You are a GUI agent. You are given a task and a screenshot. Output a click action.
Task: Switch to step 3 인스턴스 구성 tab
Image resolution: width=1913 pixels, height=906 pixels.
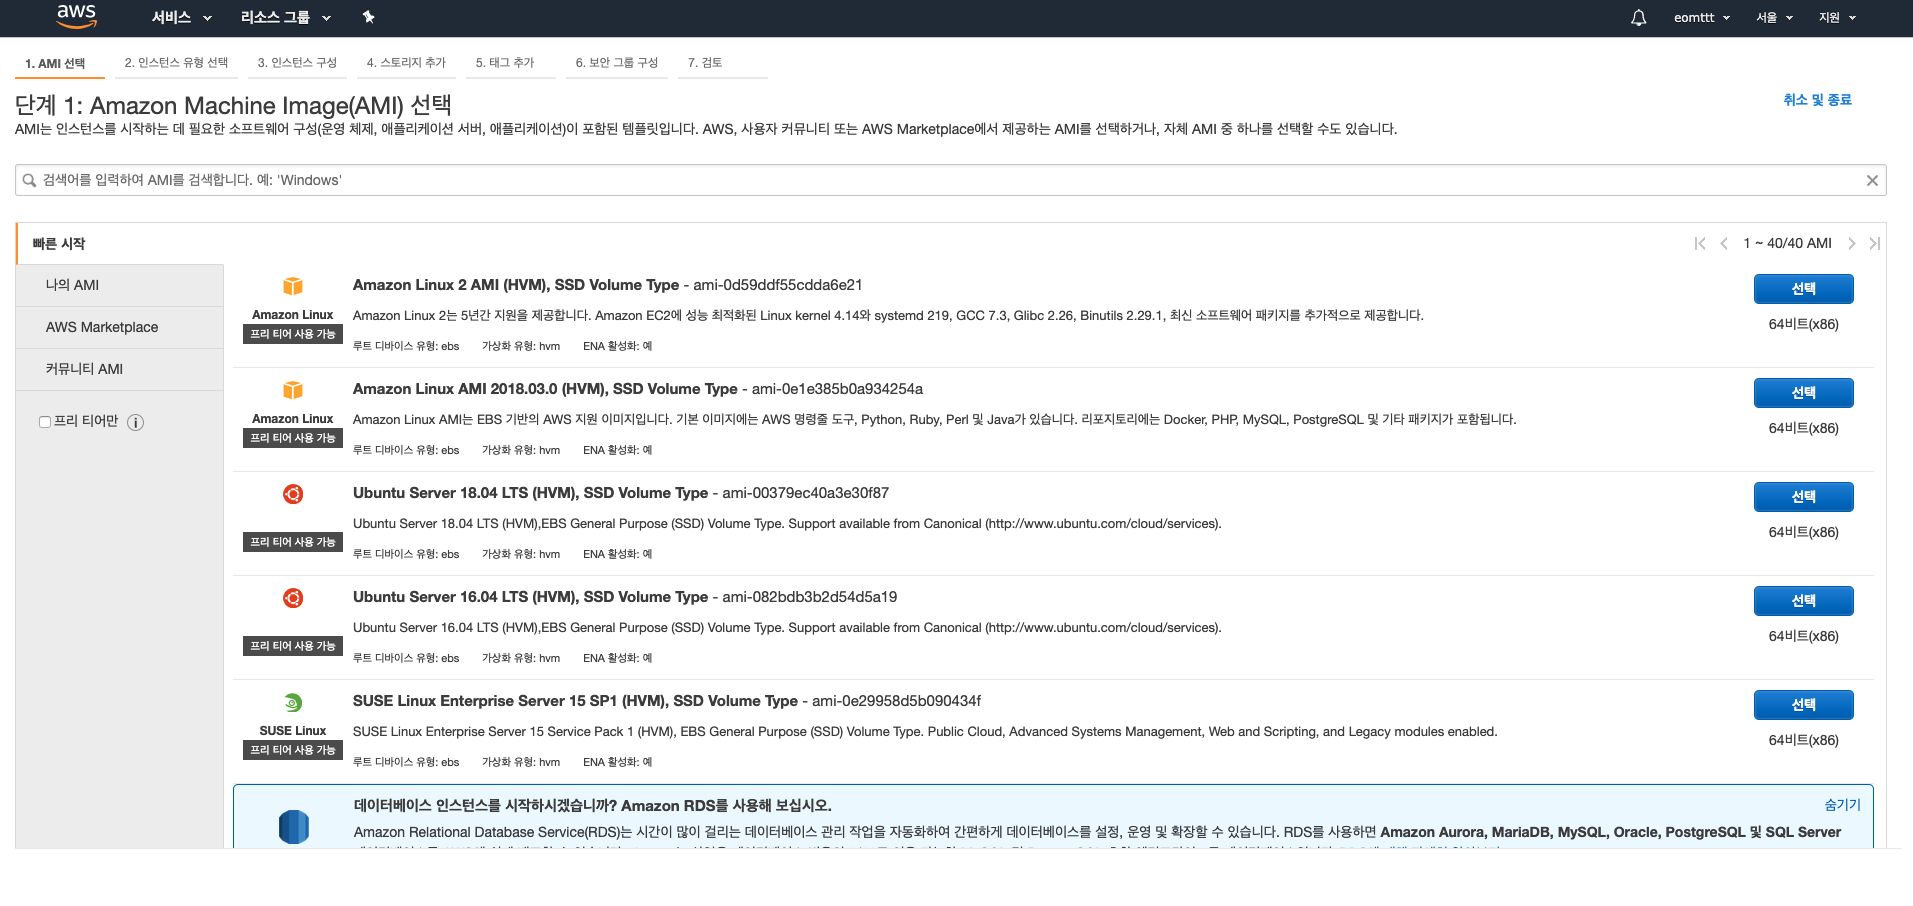[297, 63]
